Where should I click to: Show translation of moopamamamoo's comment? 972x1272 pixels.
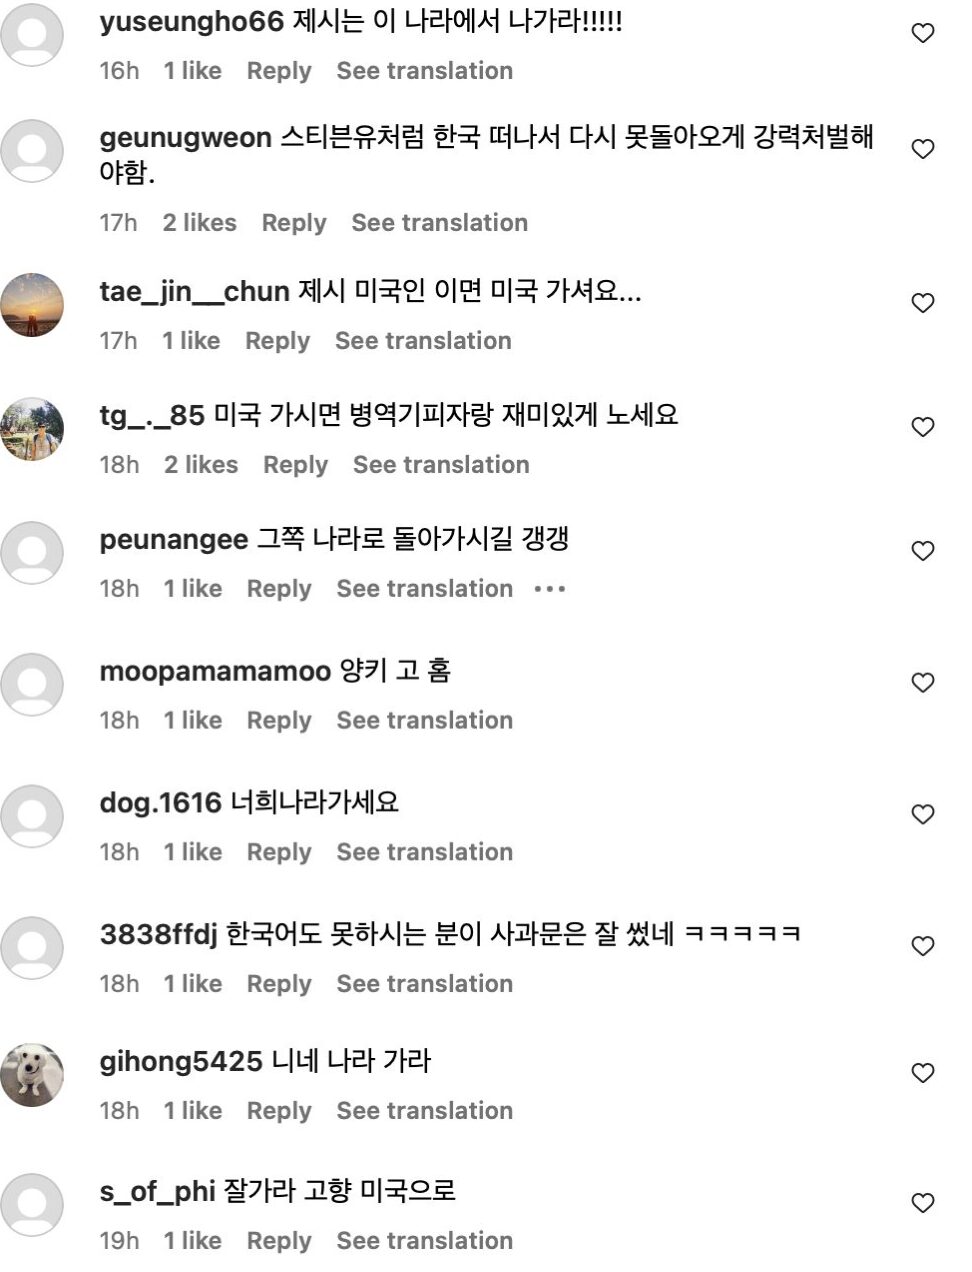(424, 721)
